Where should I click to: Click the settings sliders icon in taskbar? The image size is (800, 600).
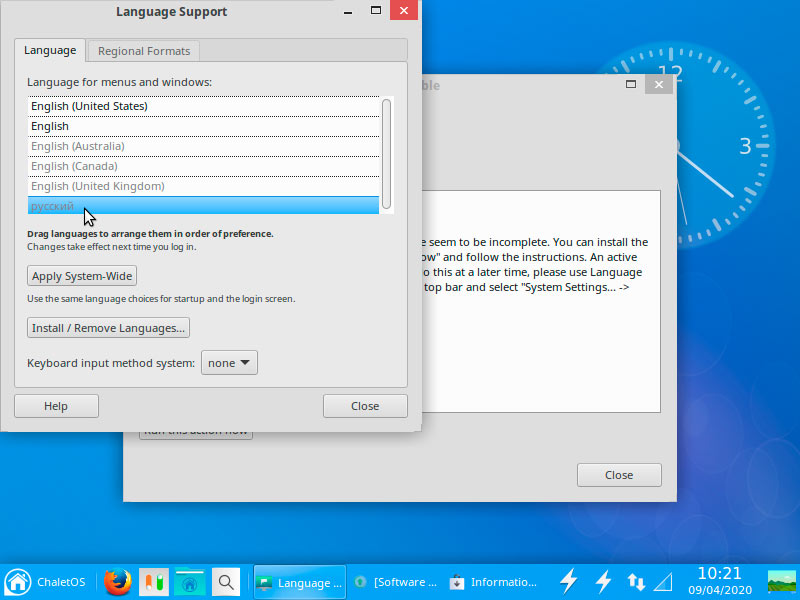pos(154,582)
